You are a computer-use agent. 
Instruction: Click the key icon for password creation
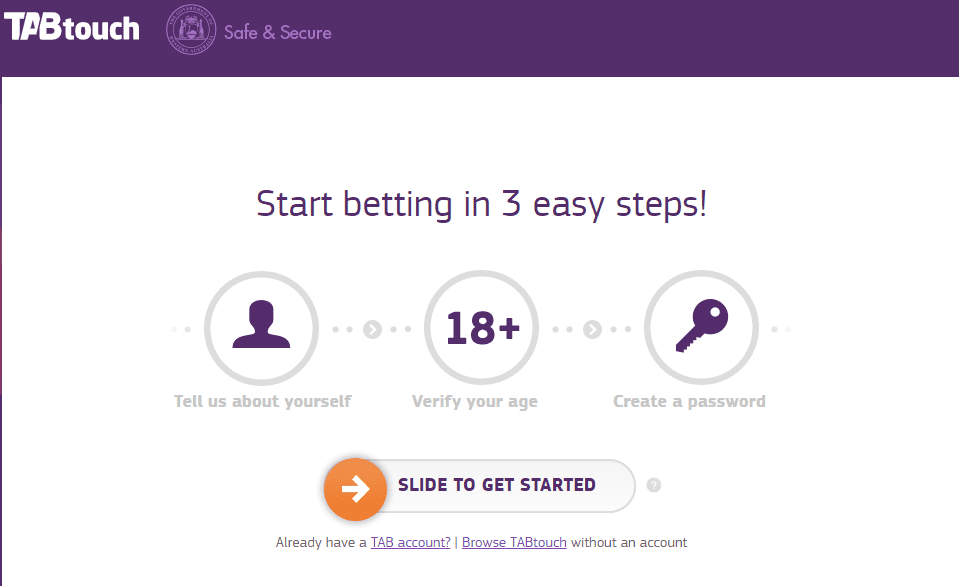701,328
